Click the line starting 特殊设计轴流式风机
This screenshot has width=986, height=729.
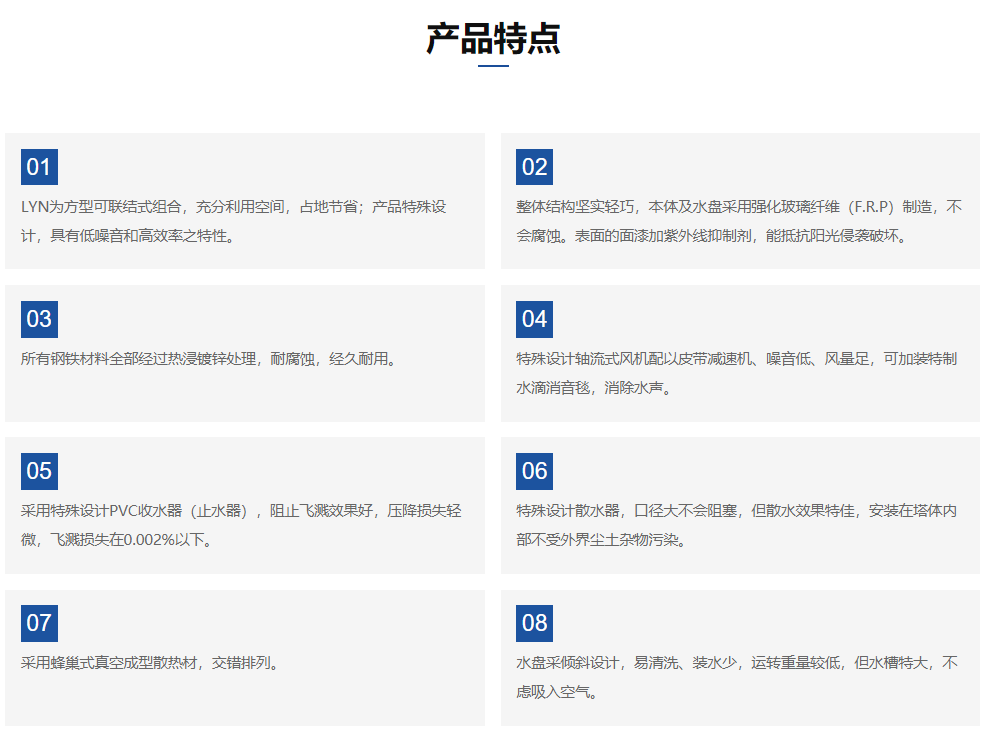coord(737,359)
